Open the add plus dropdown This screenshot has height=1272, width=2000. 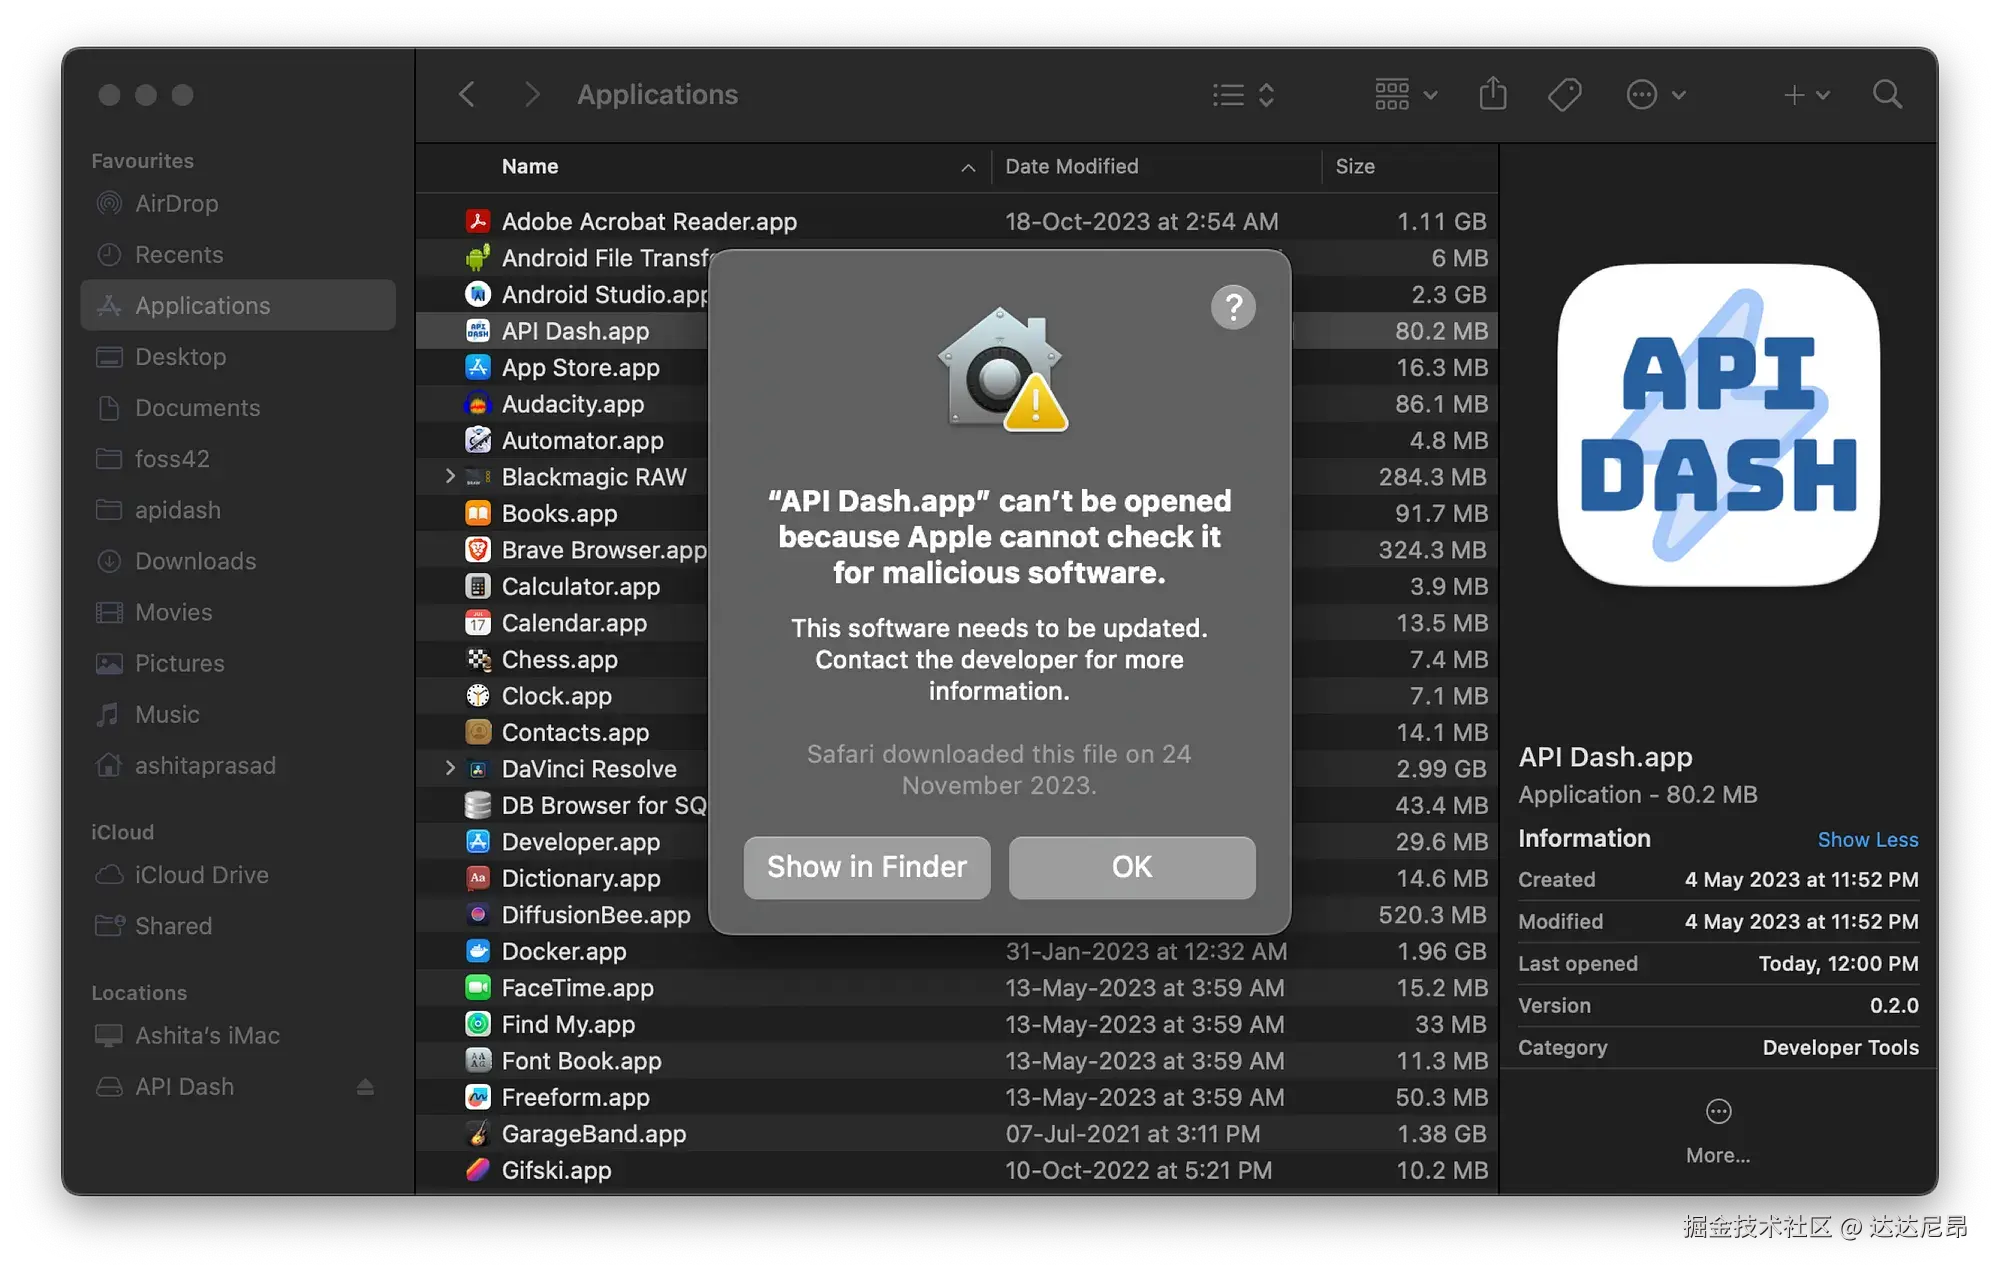1806,95
